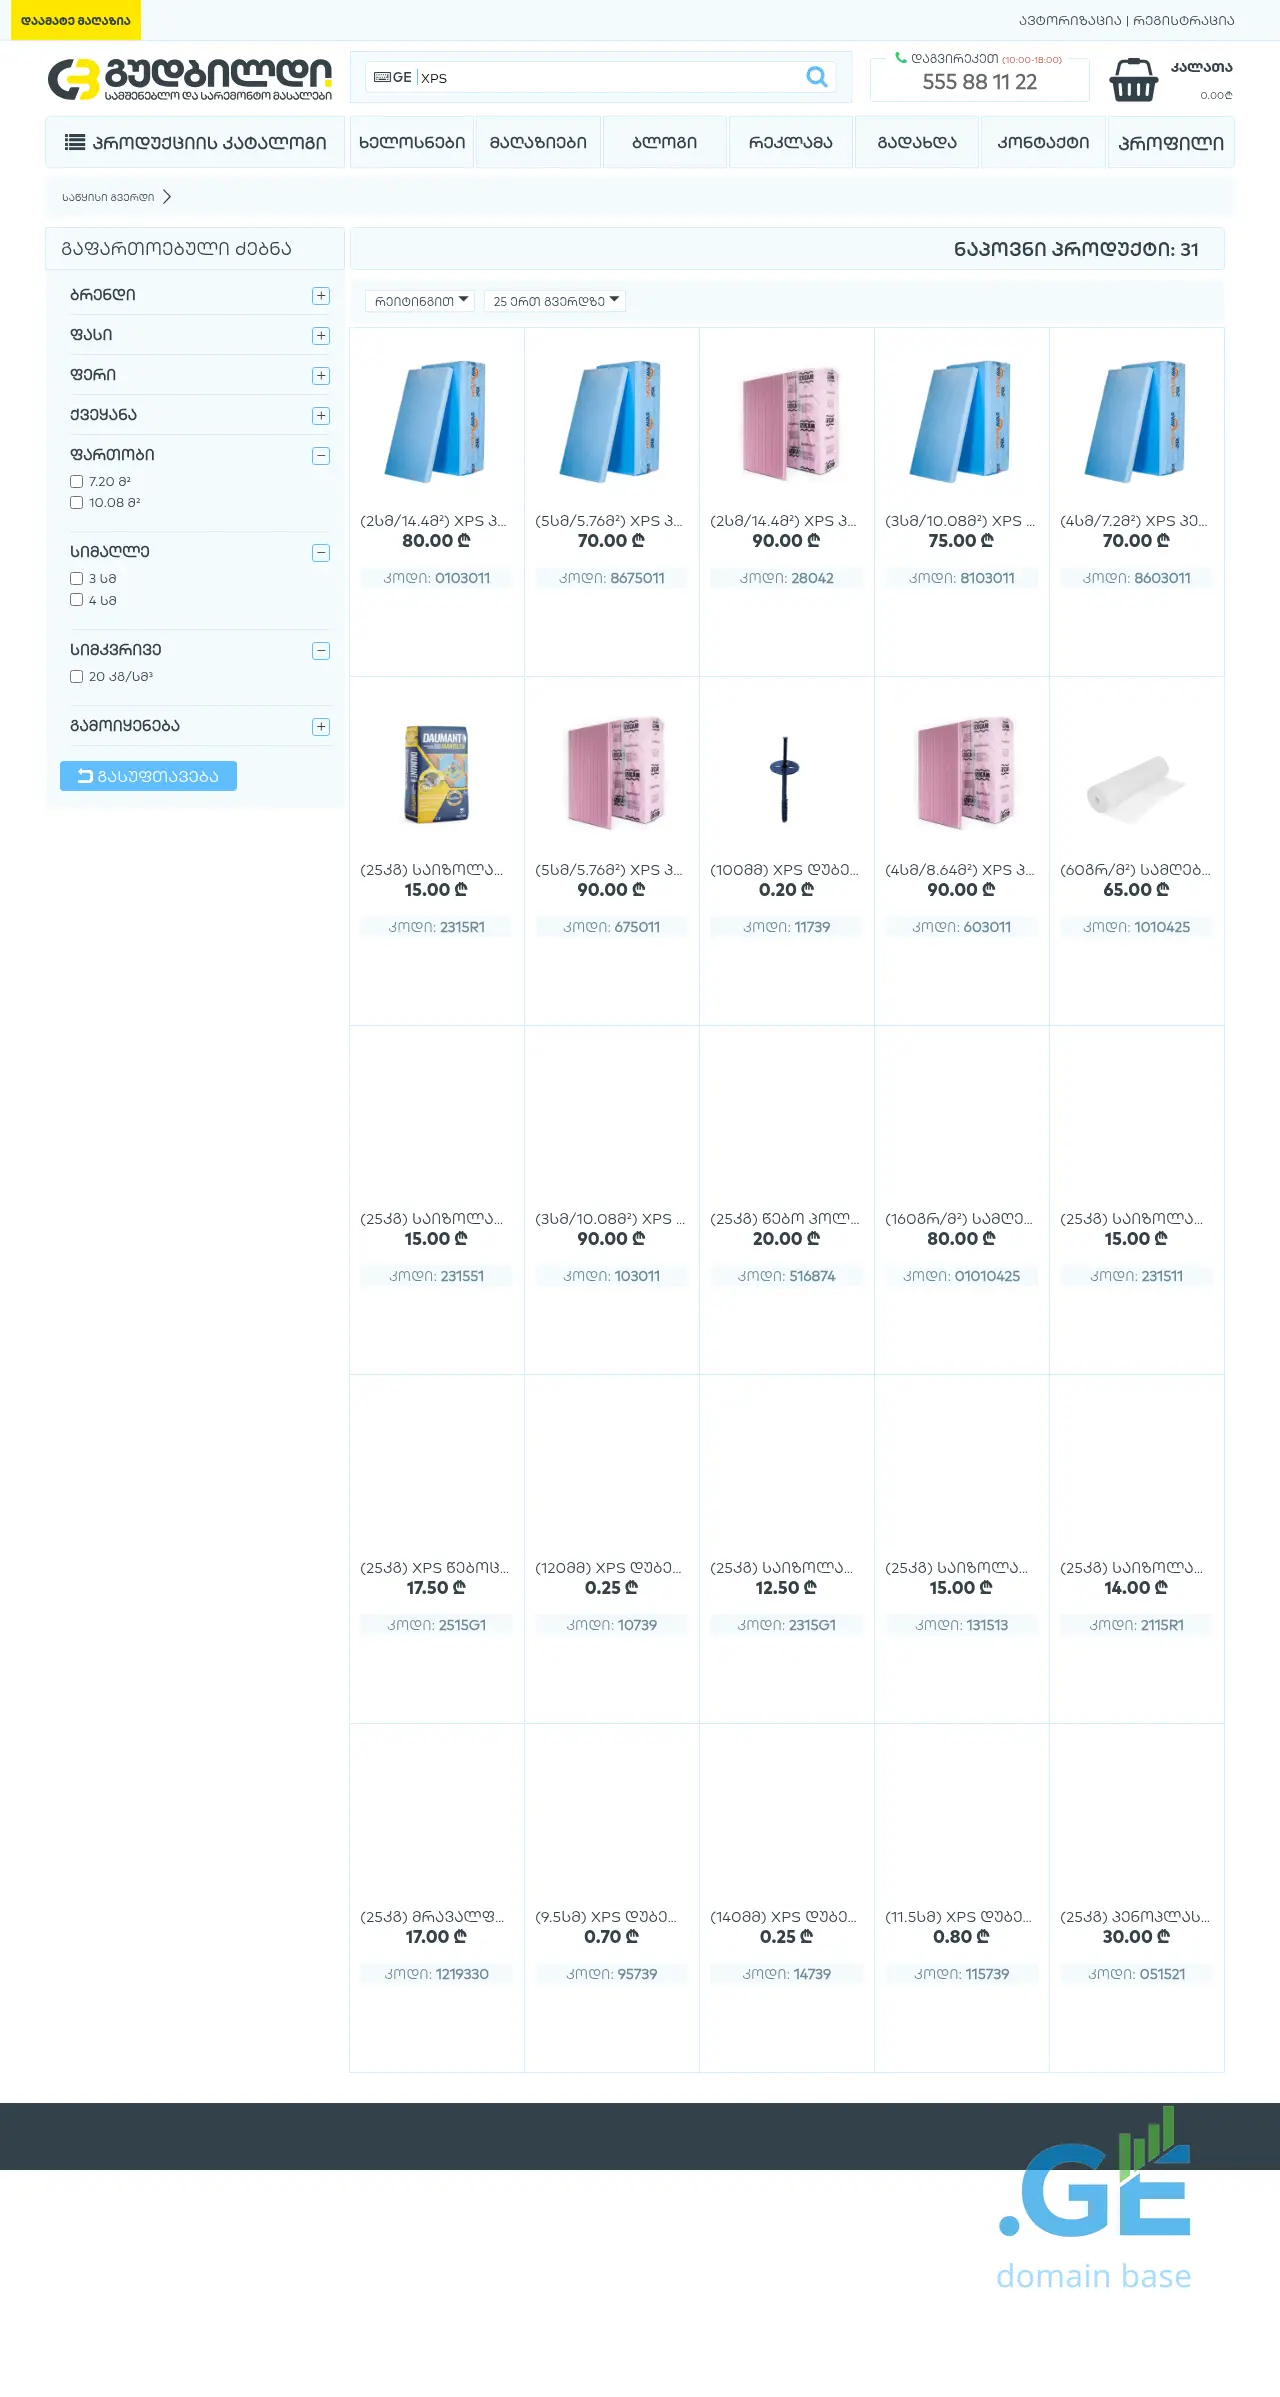This screenshot has width=1280, height=2397.
Task: Open the Daumant bag product thumbnail
Action: coord(437,774)
